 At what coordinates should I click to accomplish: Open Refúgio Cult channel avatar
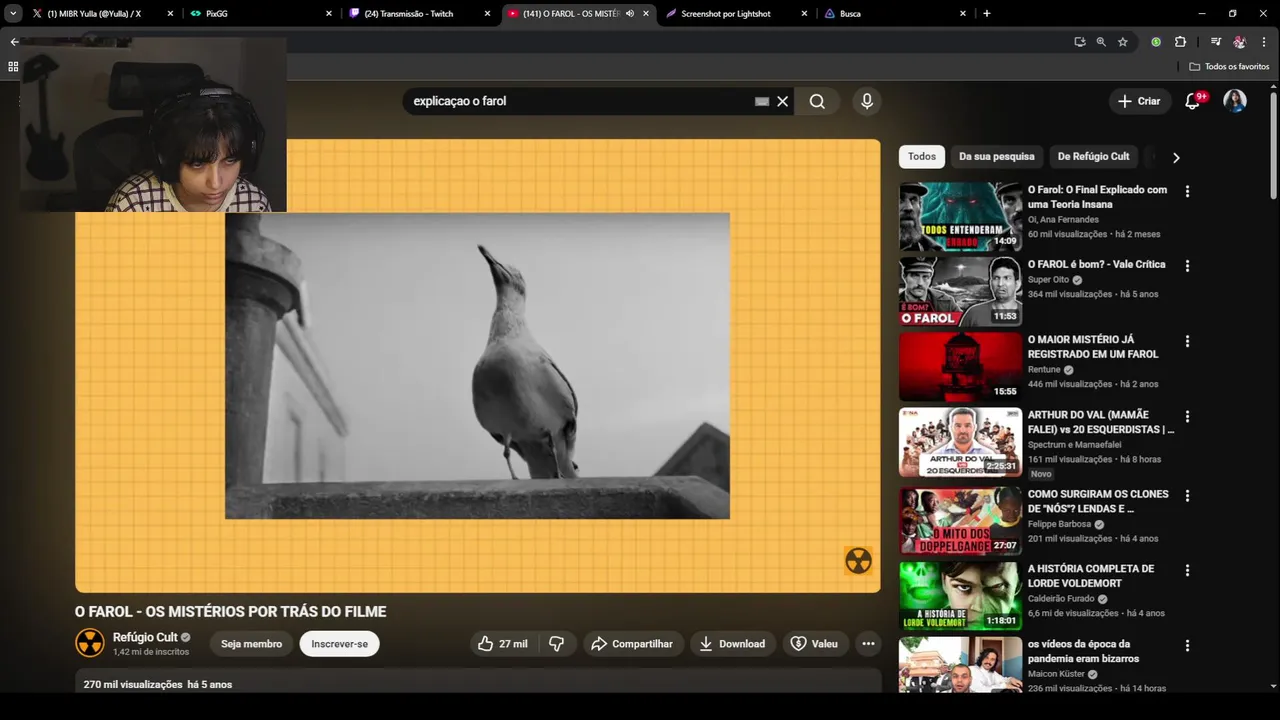pyautogui.click(x=90, y=643)
